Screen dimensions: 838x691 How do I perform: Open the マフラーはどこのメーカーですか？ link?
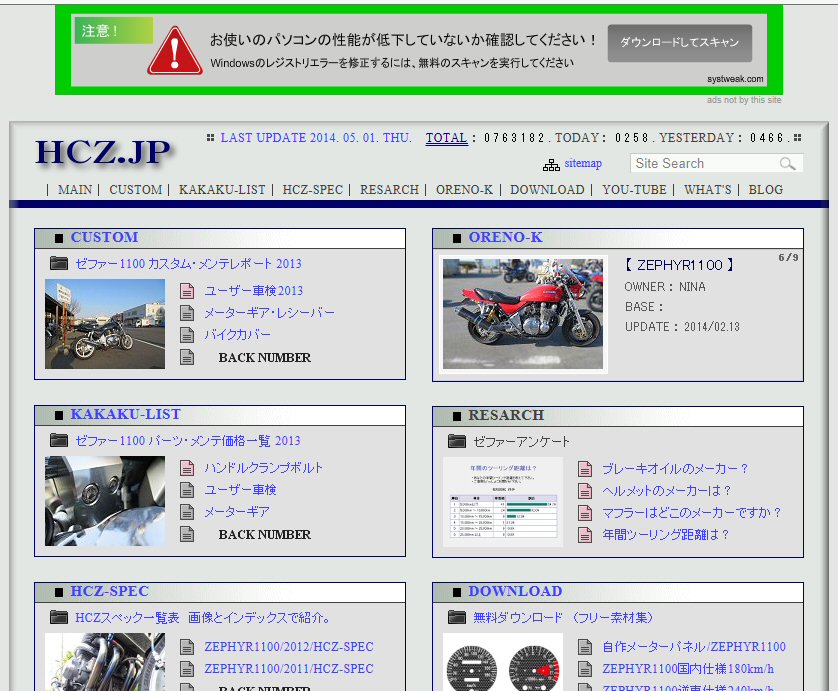pos(692,513)
